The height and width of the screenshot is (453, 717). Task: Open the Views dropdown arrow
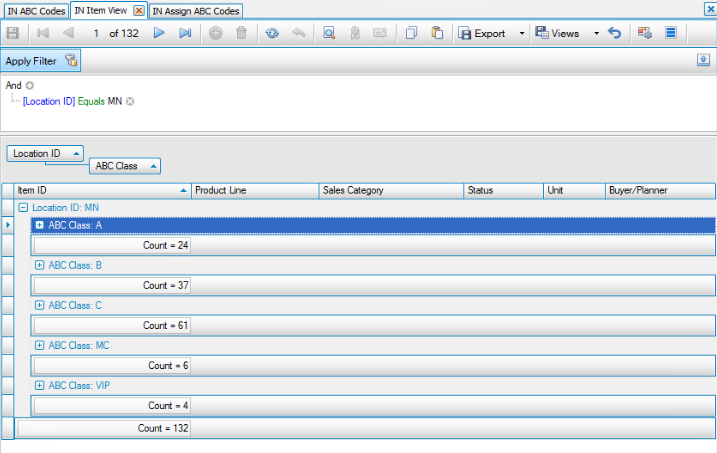point(596,33)
